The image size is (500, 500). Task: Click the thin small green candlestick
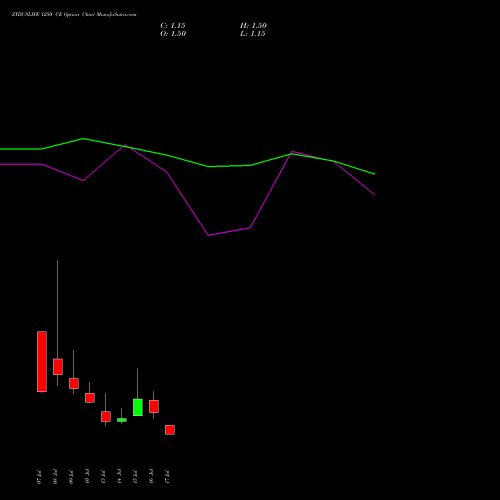[122, 420]
